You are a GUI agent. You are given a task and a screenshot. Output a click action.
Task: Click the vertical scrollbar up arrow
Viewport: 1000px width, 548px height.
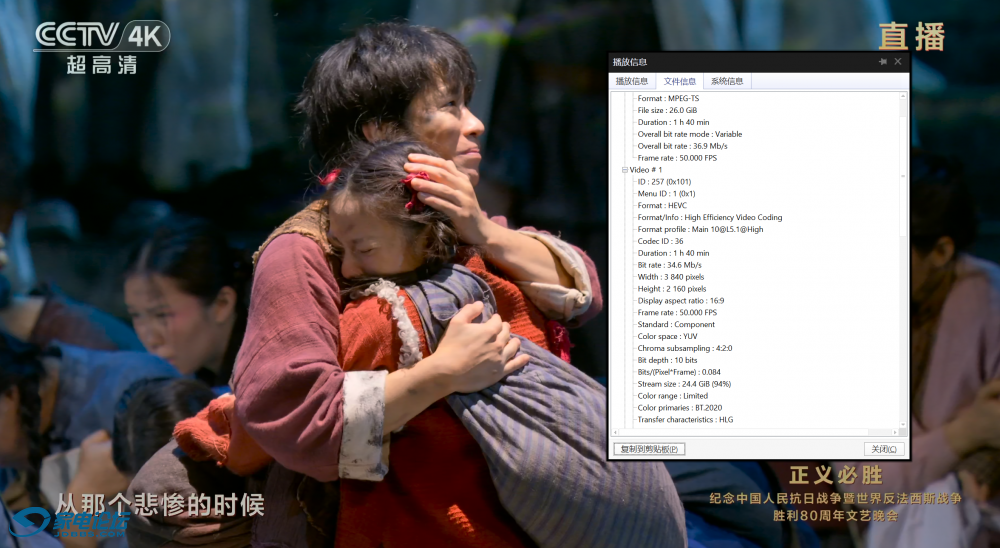tap(903, 97)
